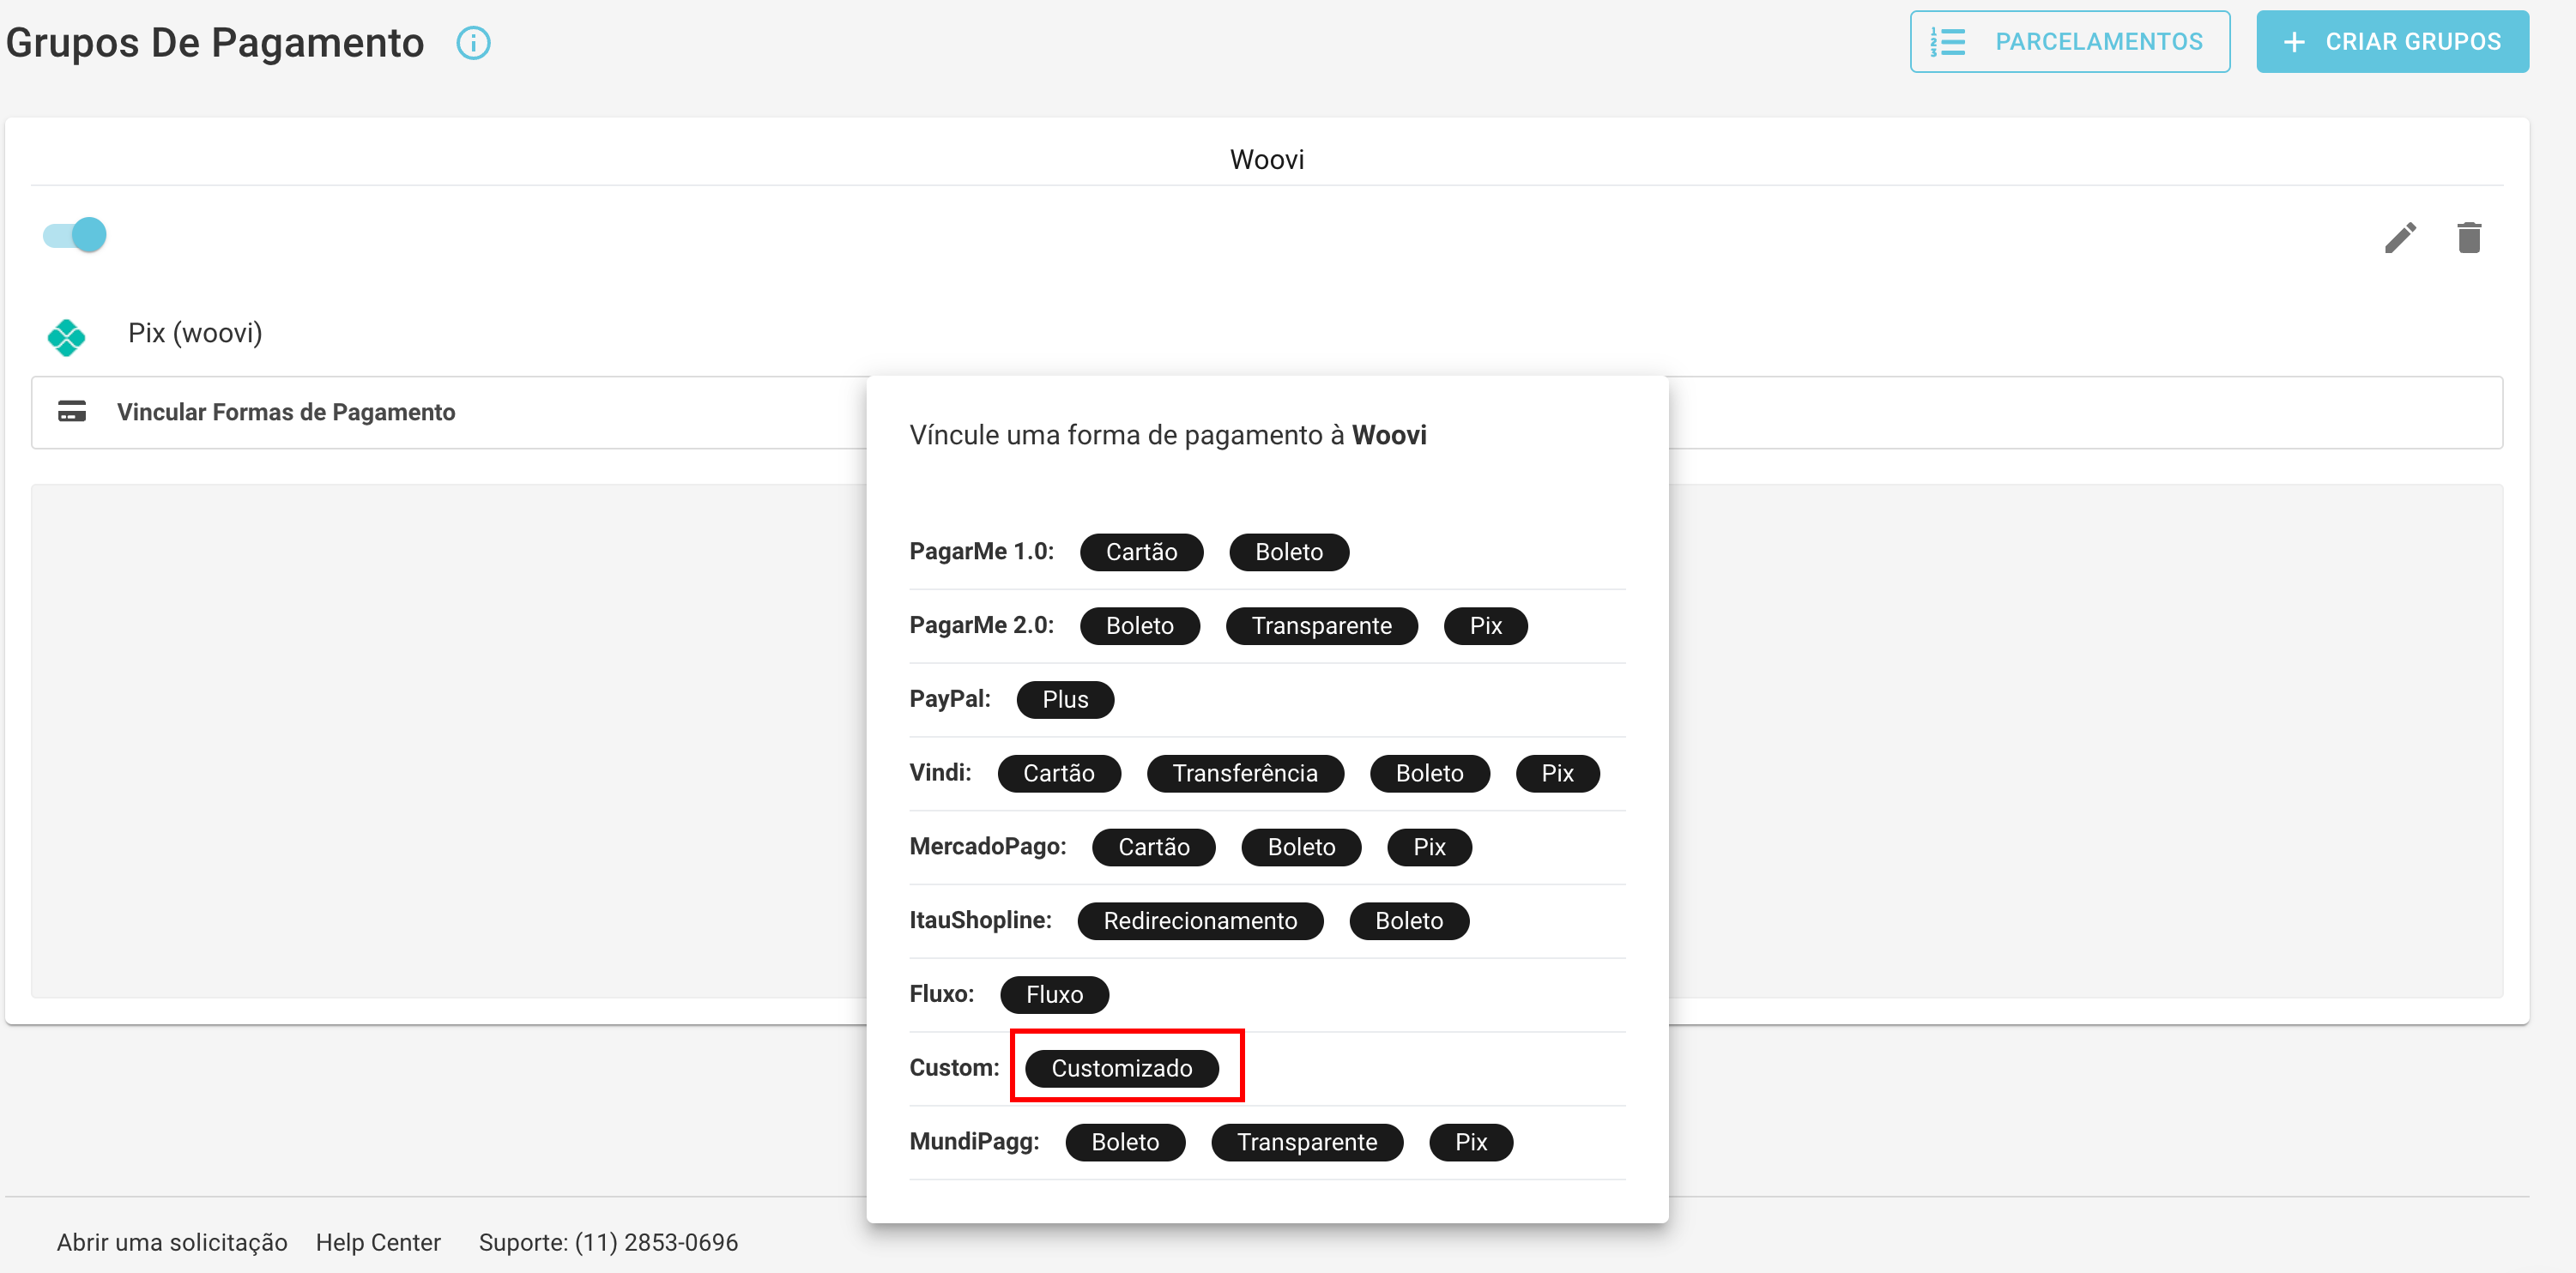This screenshot has height=1273, width=2576.
Task: Pick MundiPagg Boleto chip
Action: [x=1125, y=1142]
